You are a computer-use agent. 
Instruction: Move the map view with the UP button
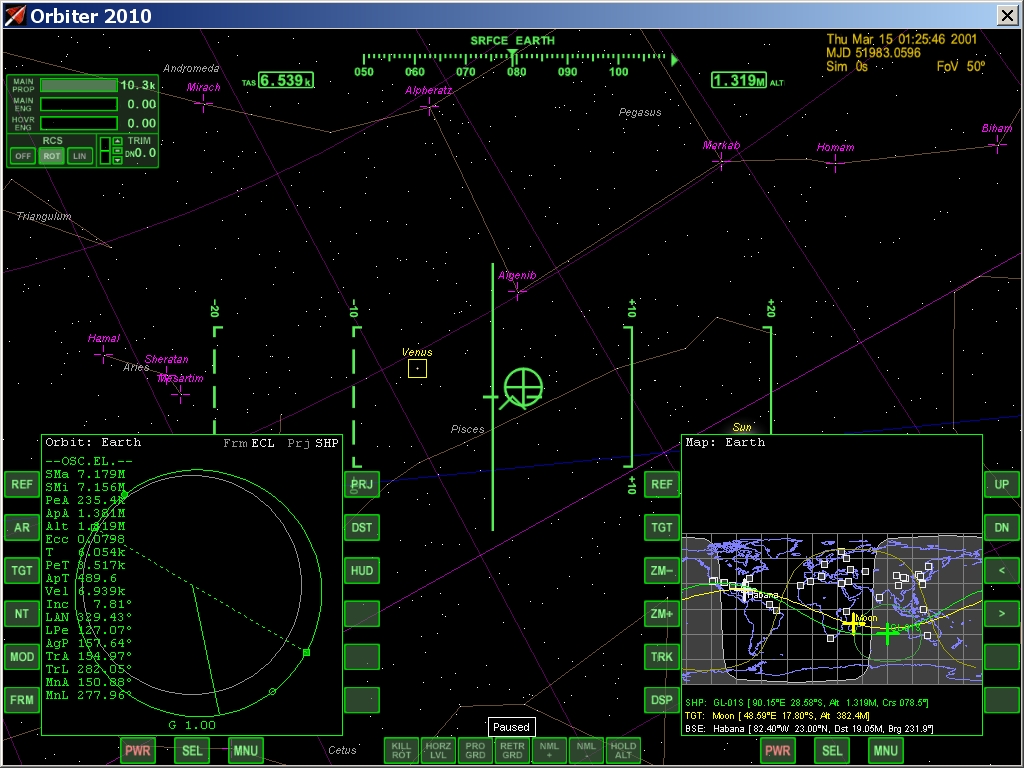point(1002,484)
